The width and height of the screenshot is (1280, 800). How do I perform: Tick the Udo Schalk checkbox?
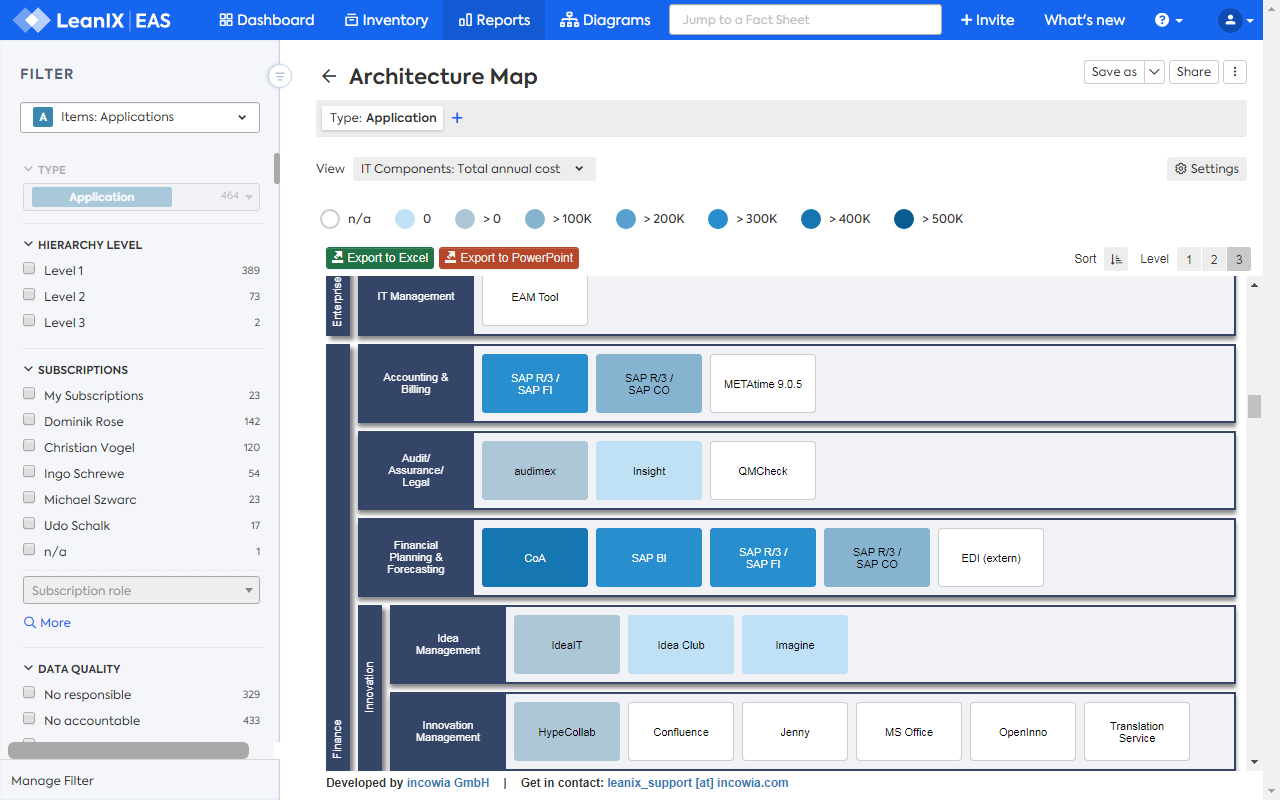(x=29, y=525)
